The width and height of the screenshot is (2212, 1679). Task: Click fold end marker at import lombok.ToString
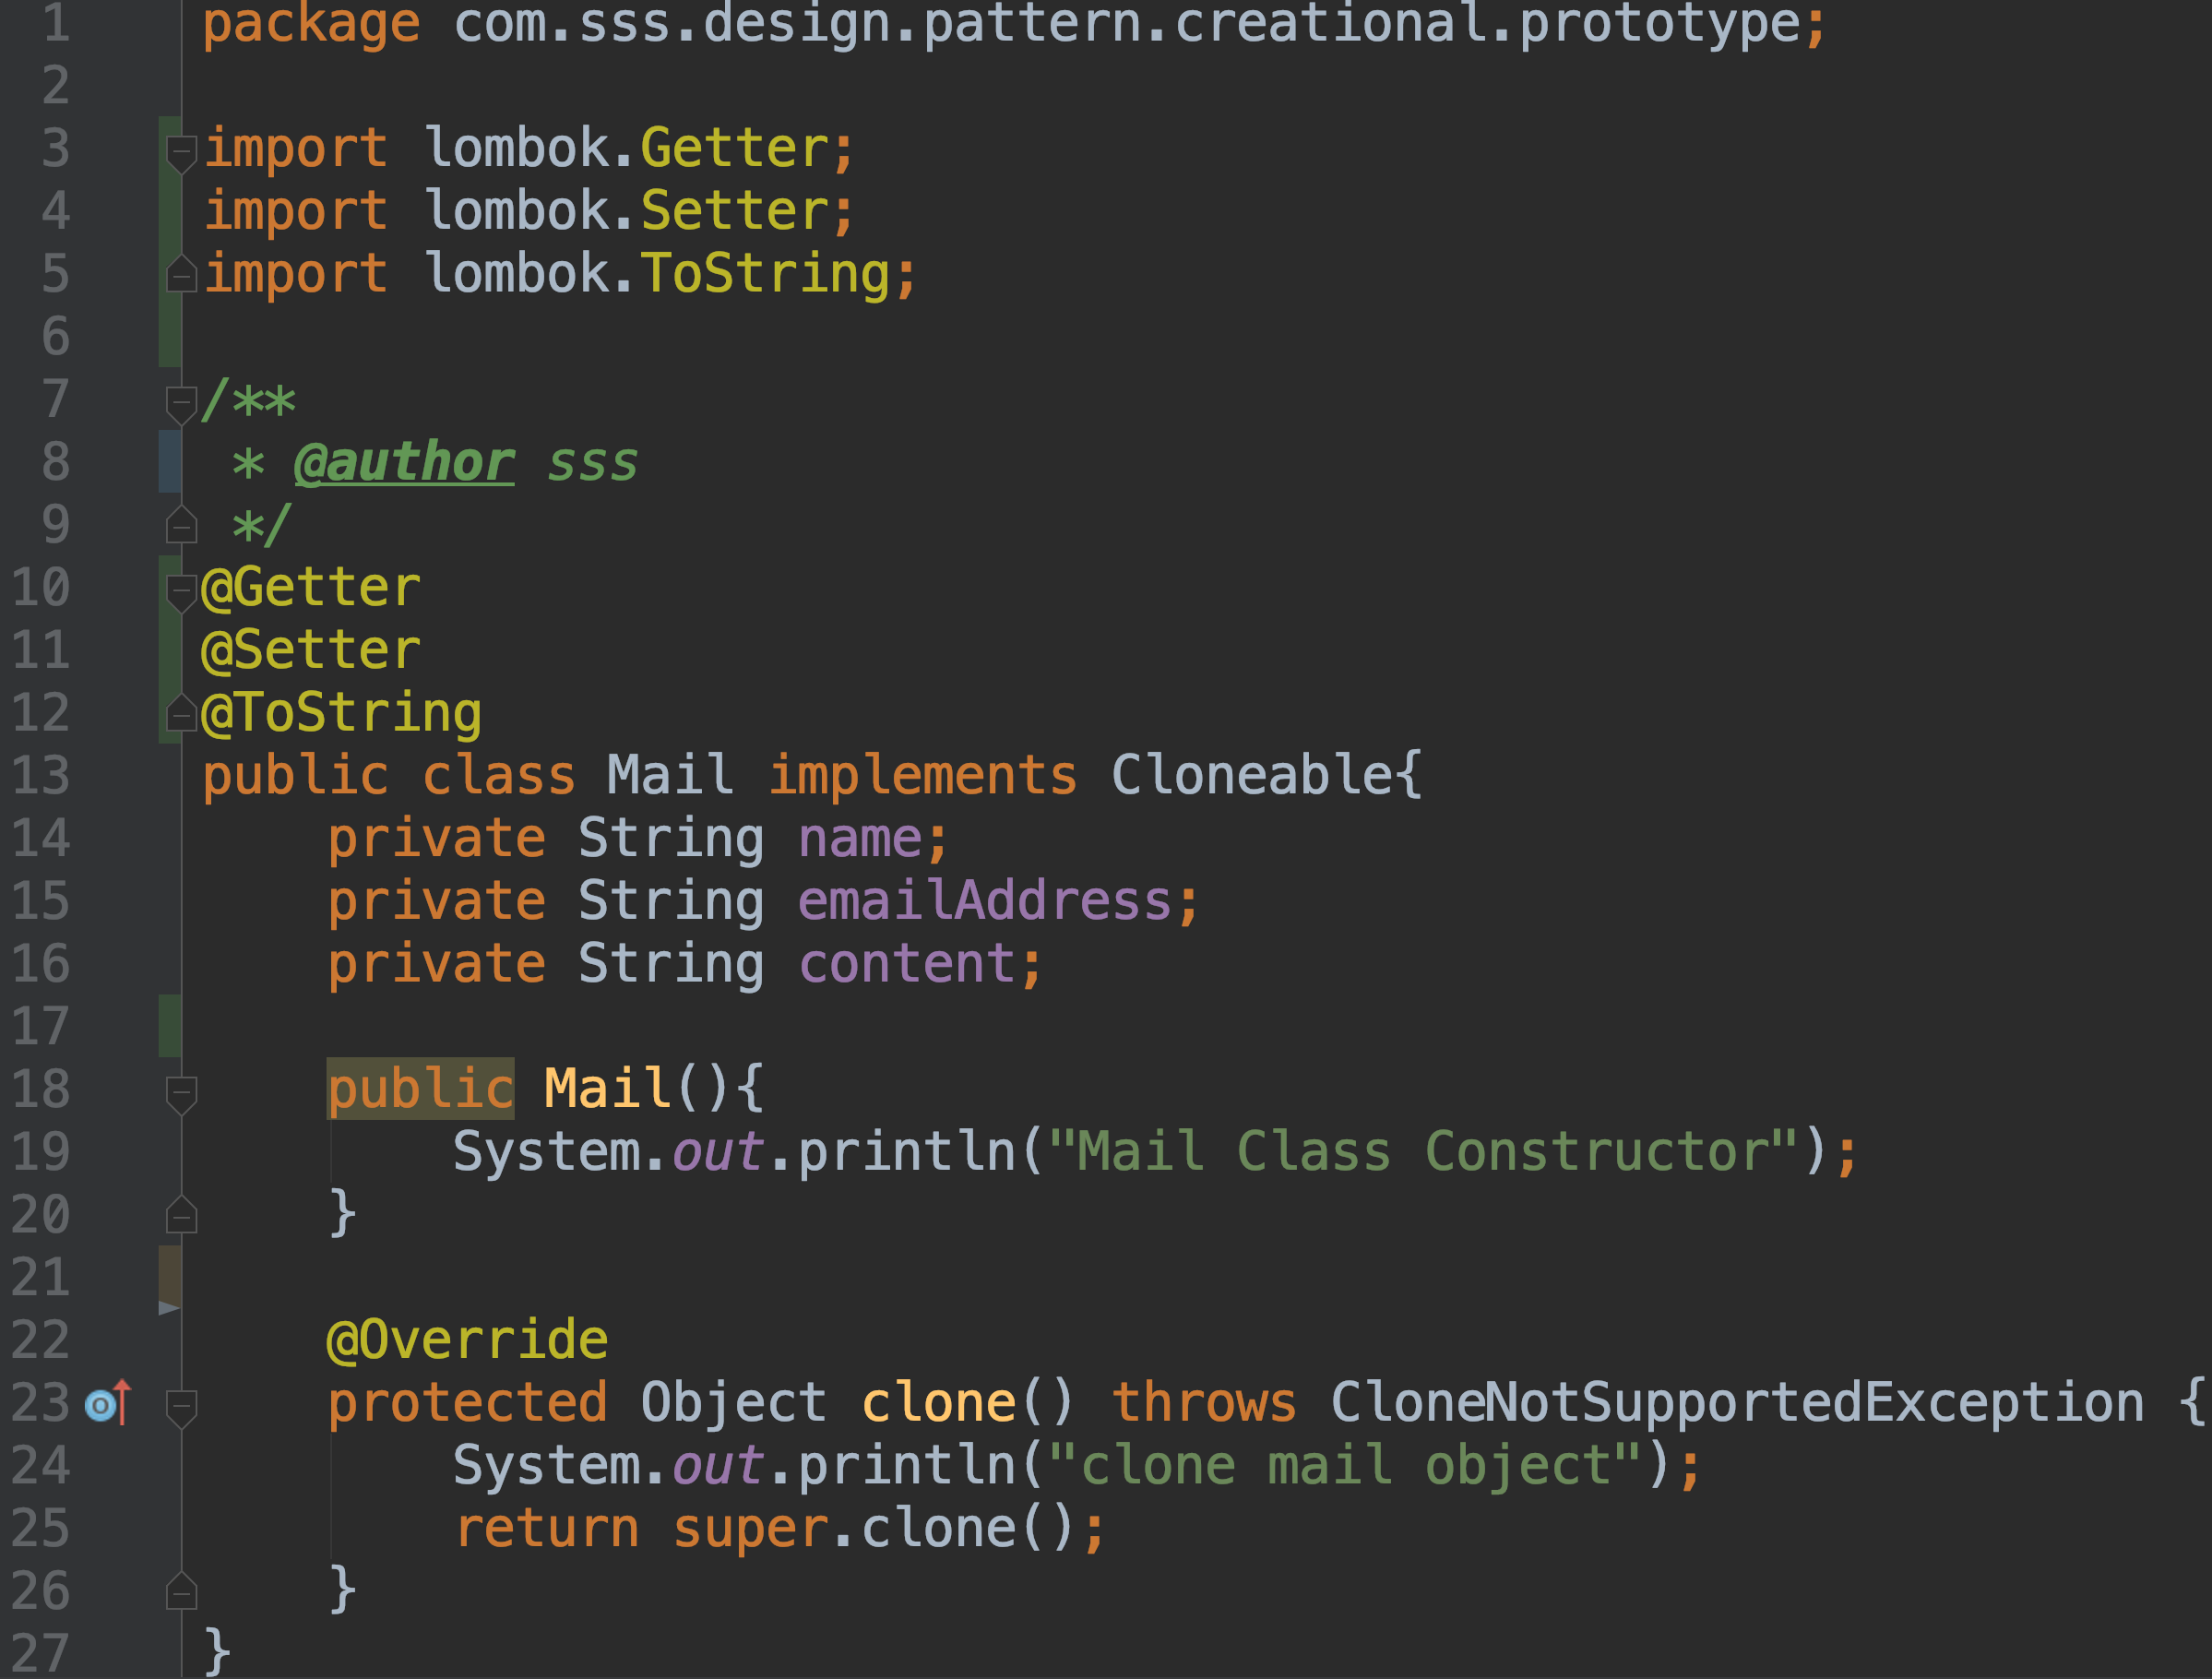click(x=181, y=273)
